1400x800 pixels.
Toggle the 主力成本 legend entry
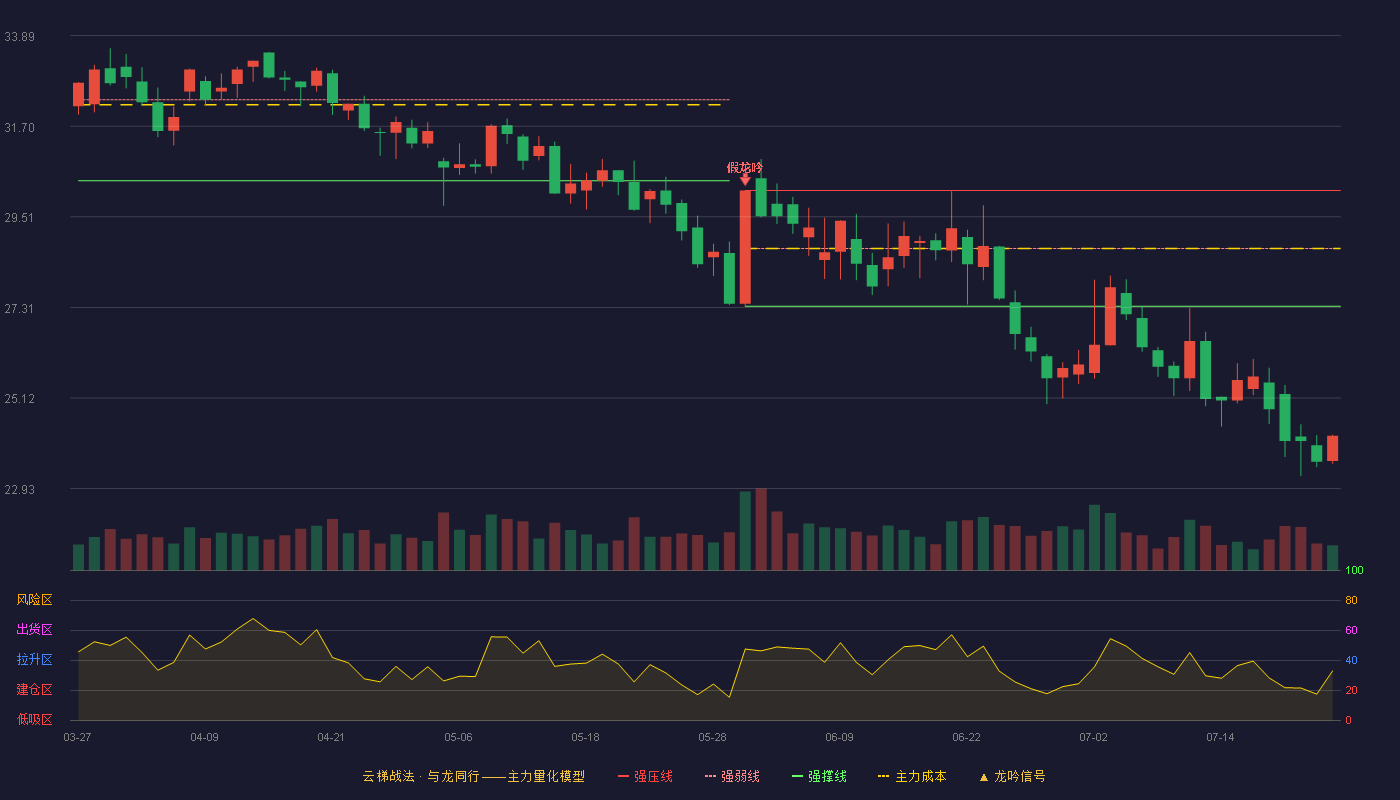pos(911,776)
